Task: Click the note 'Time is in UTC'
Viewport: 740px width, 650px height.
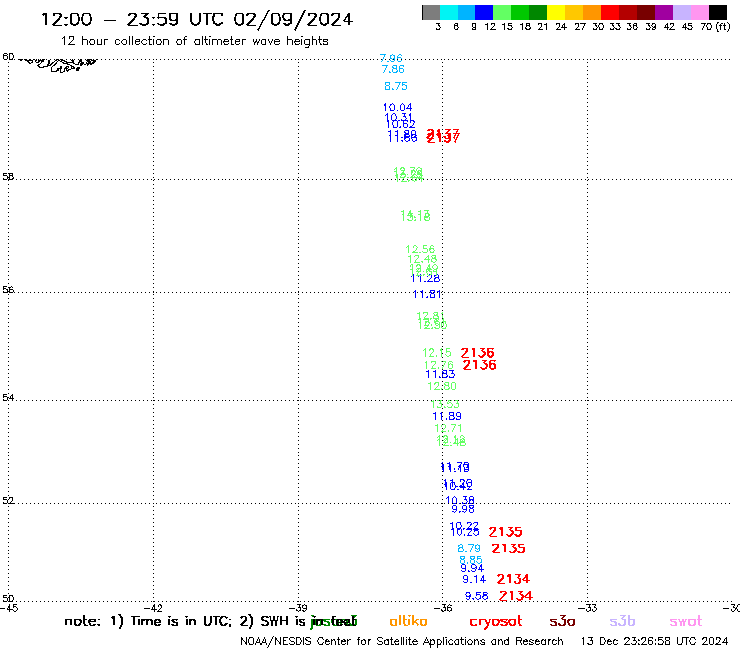Action: [x=180, y=621]
